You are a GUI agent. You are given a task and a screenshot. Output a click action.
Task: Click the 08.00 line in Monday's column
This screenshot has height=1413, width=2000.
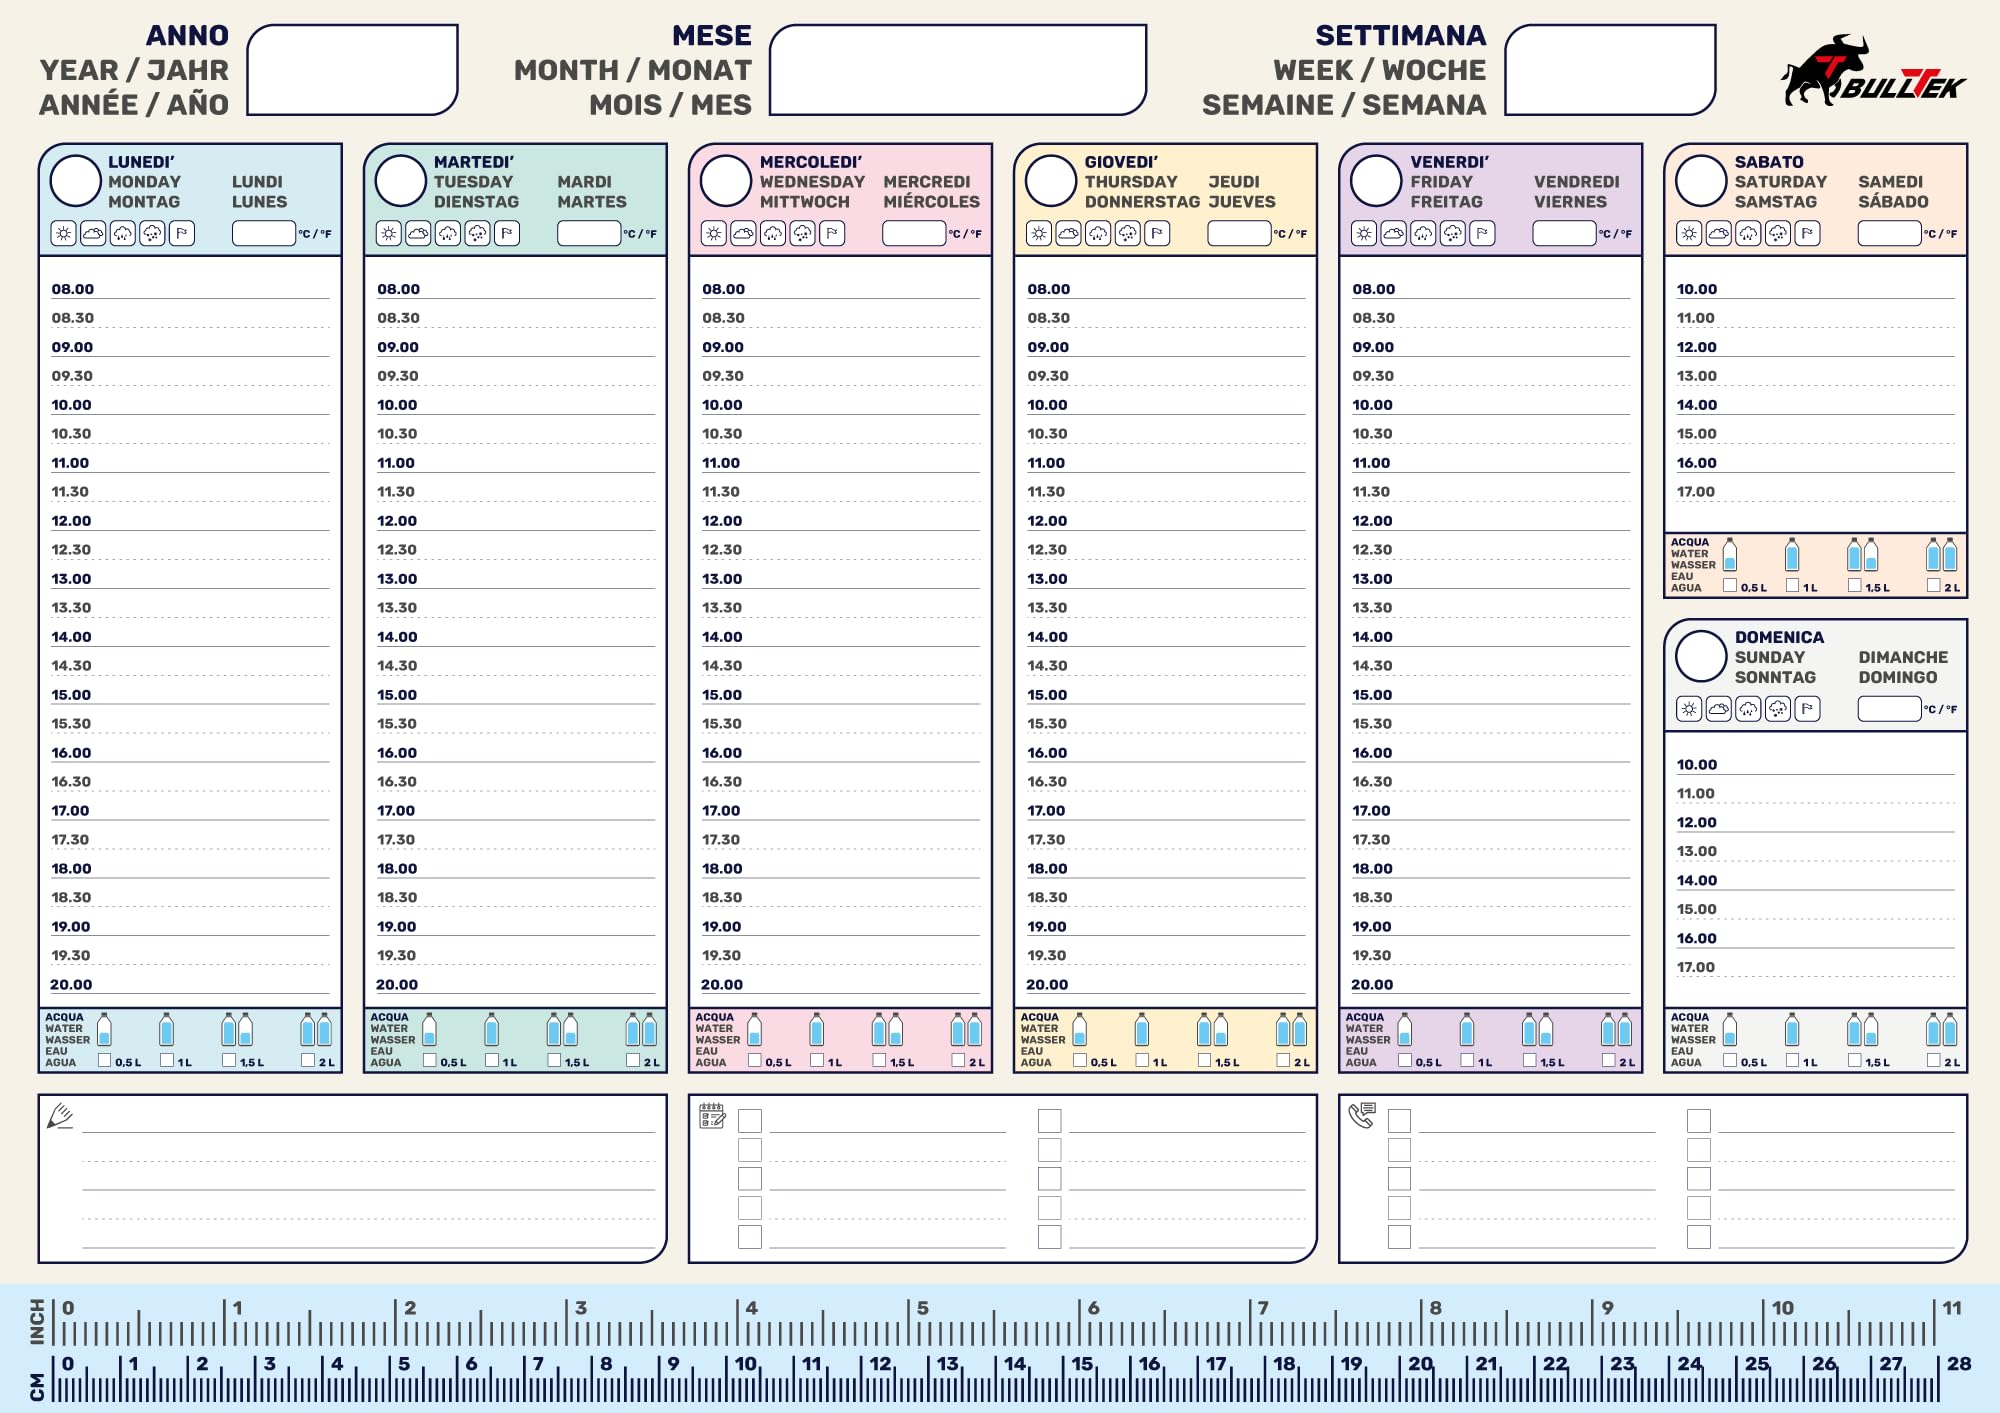190,289
